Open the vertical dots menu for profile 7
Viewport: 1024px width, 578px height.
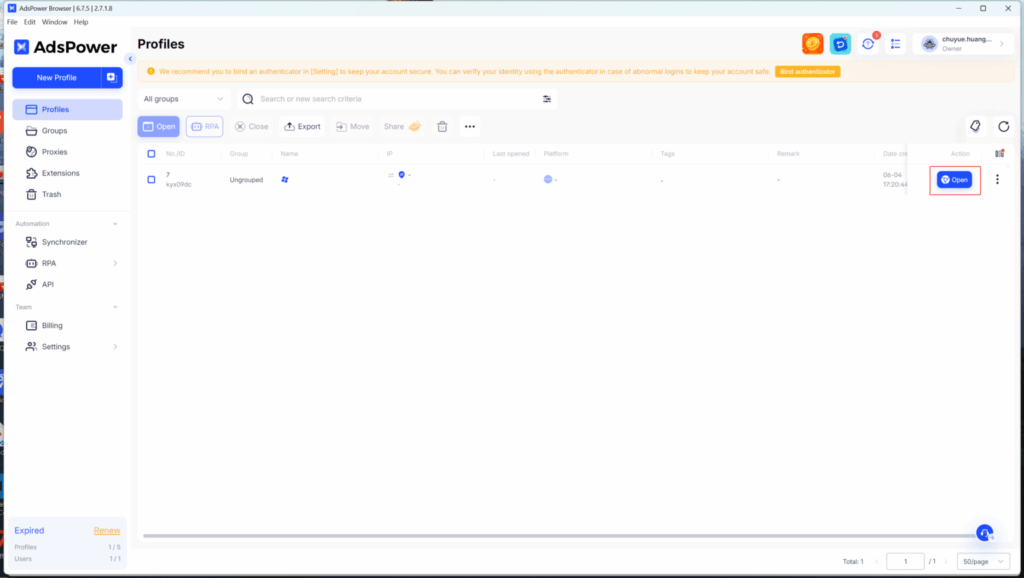(997, 179)
